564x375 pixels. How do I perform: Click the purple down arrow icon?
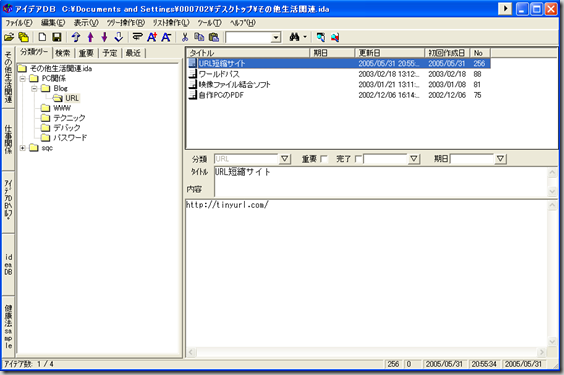click(x=104, y=37)
